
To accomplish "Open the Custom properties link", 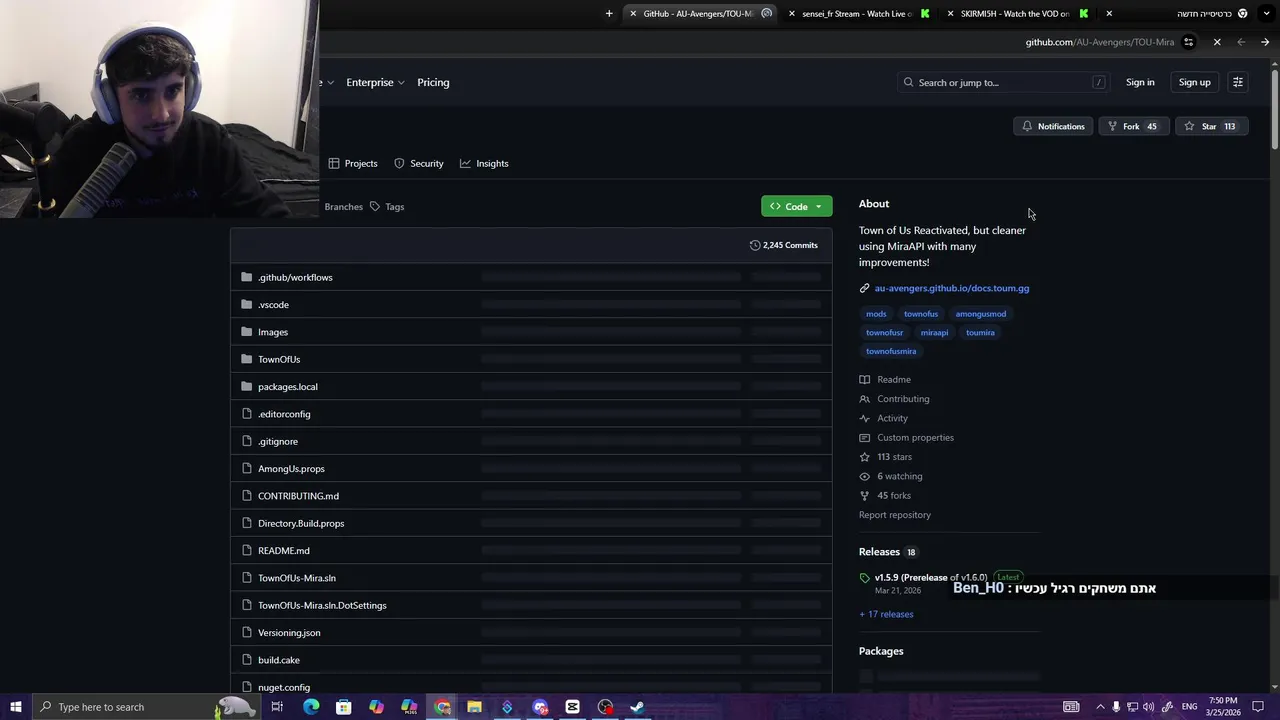I will click(x=906, y=437).
